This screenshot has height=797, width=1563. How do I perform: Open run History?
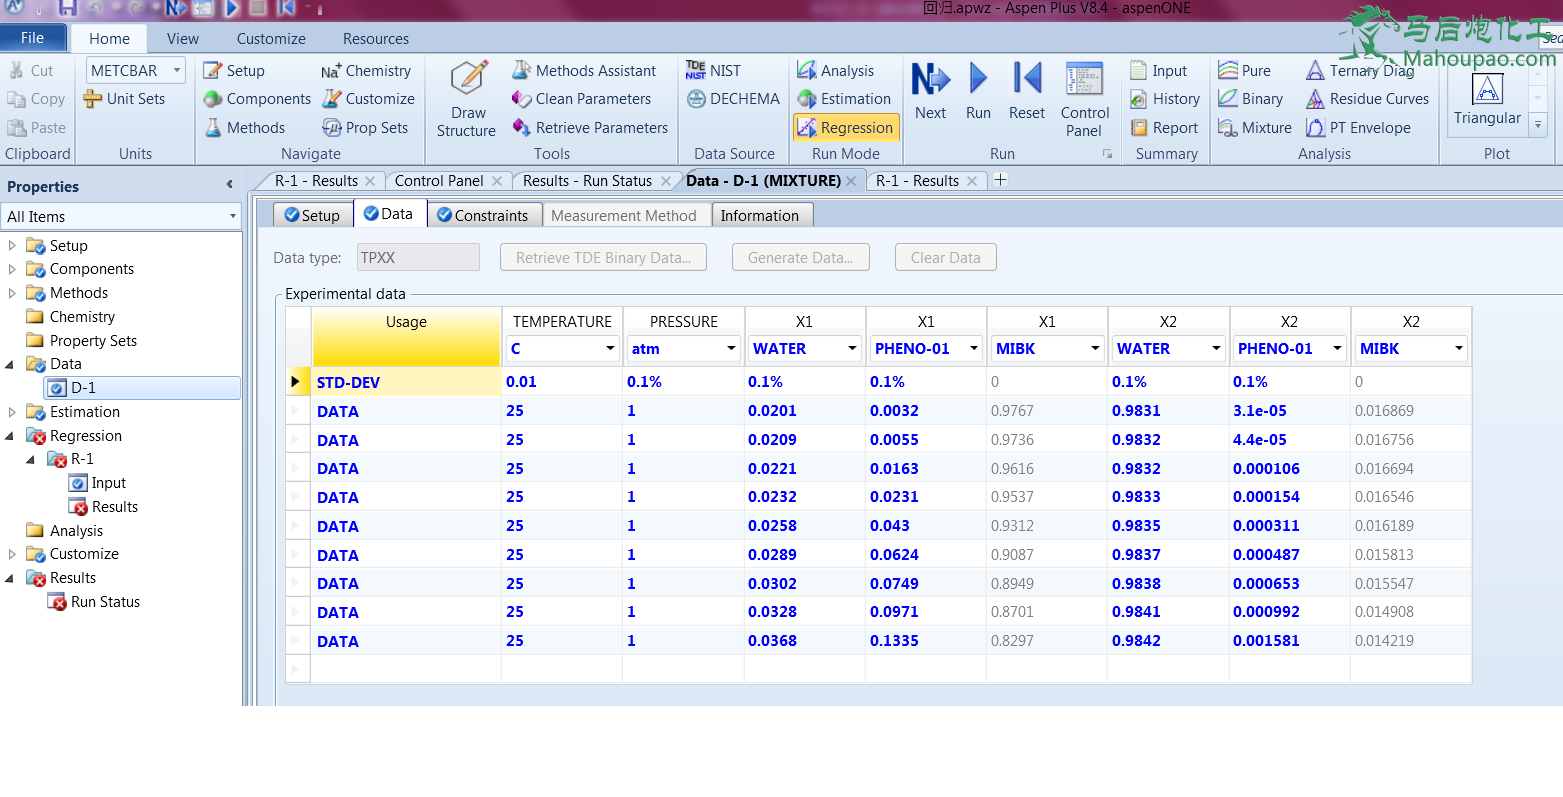(1164, 99)
